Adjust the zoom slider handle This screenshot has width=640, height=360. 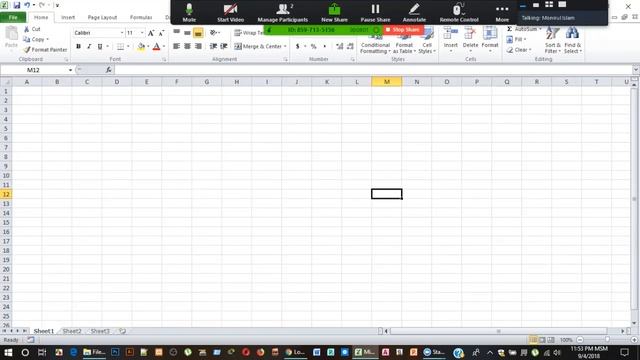(x=607, y=340)
